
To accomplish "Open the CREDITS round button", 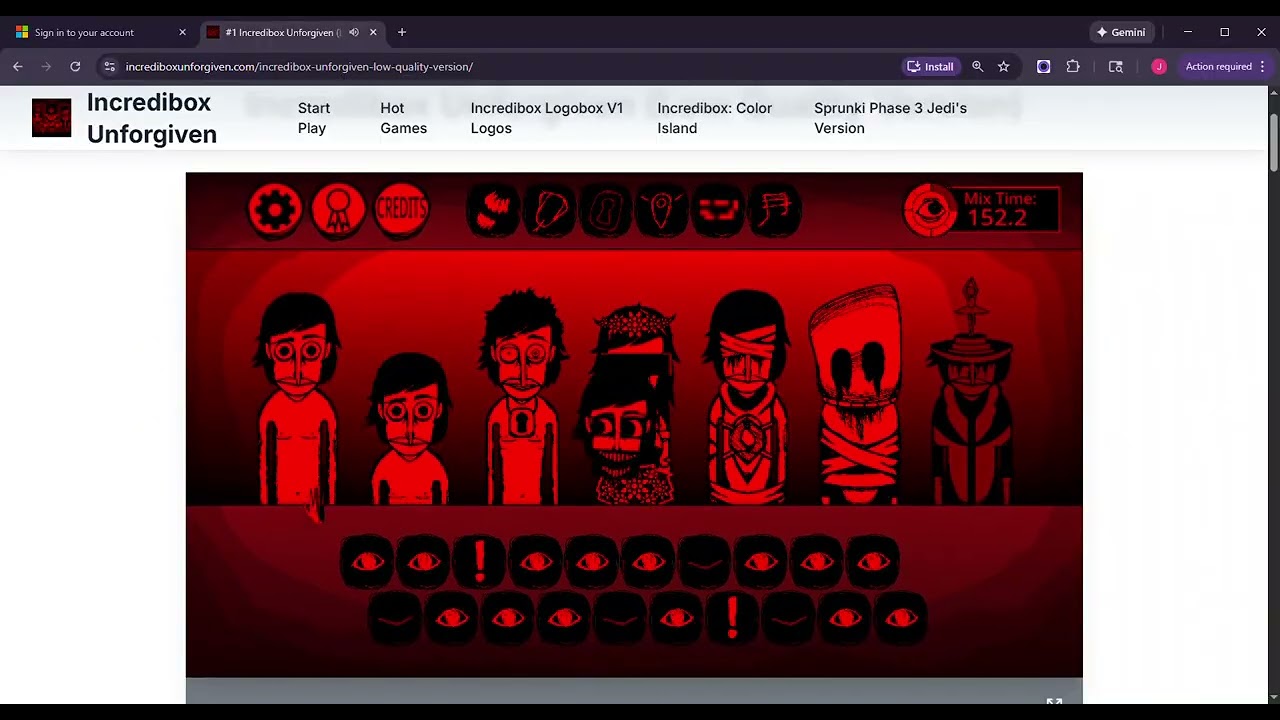I will pos(401,210).
